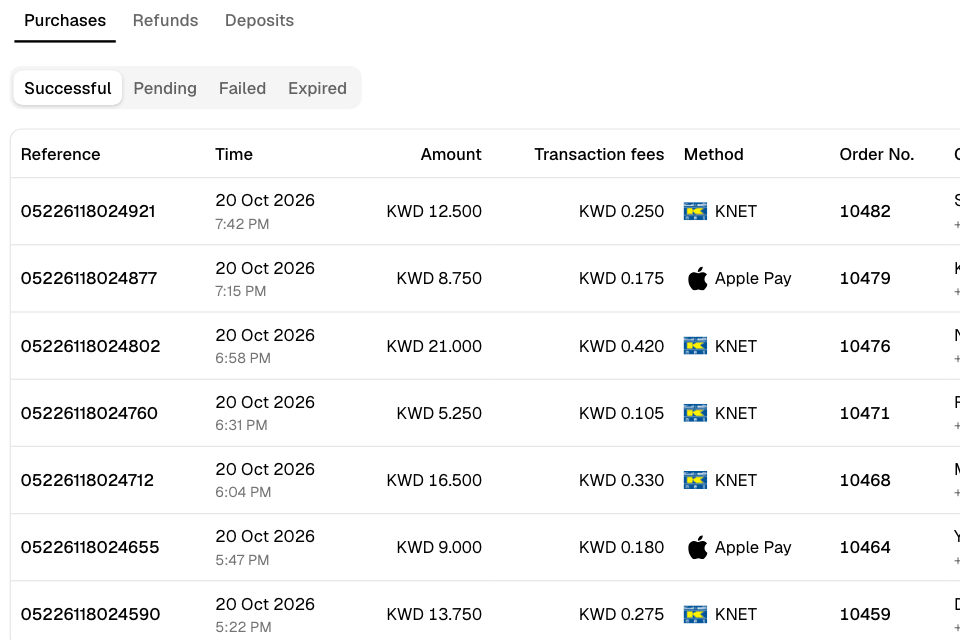The image size is (960, 640).
Task: Click the 6:58 PM timestamp
Action: [242, 358]
